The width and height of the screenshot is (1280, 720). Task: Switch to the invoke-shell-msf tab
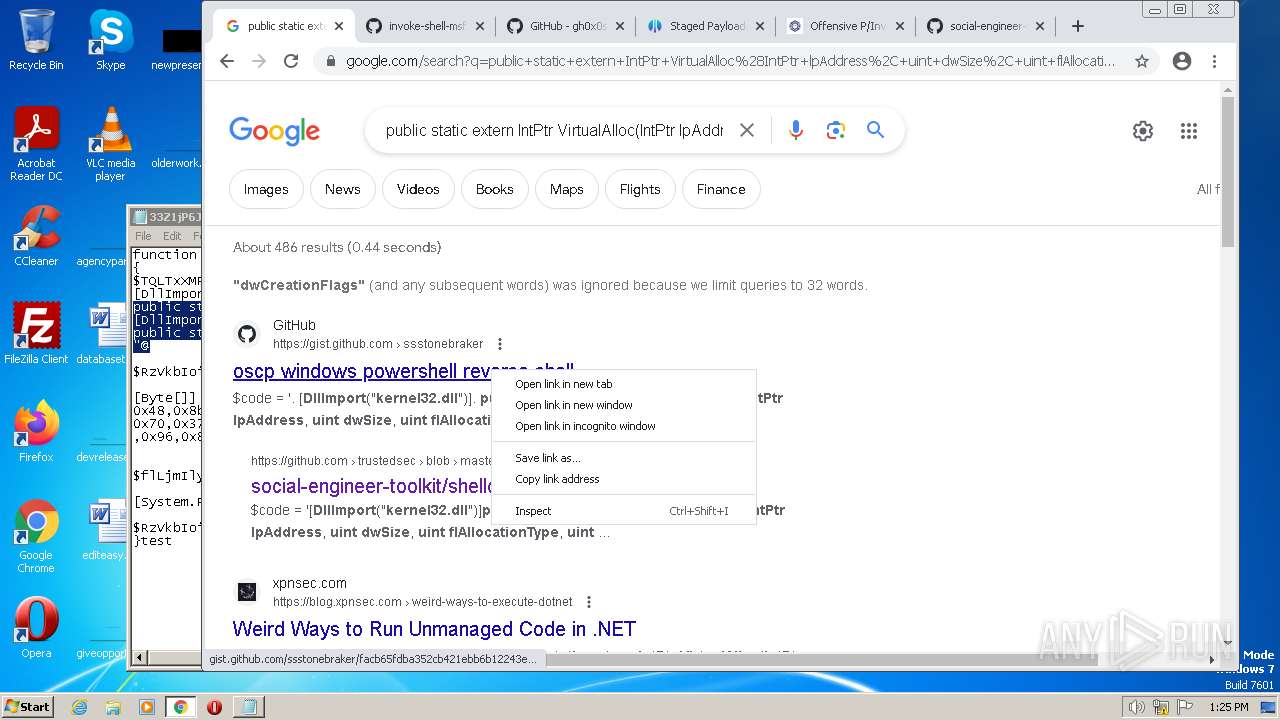[x=424, y=26]
